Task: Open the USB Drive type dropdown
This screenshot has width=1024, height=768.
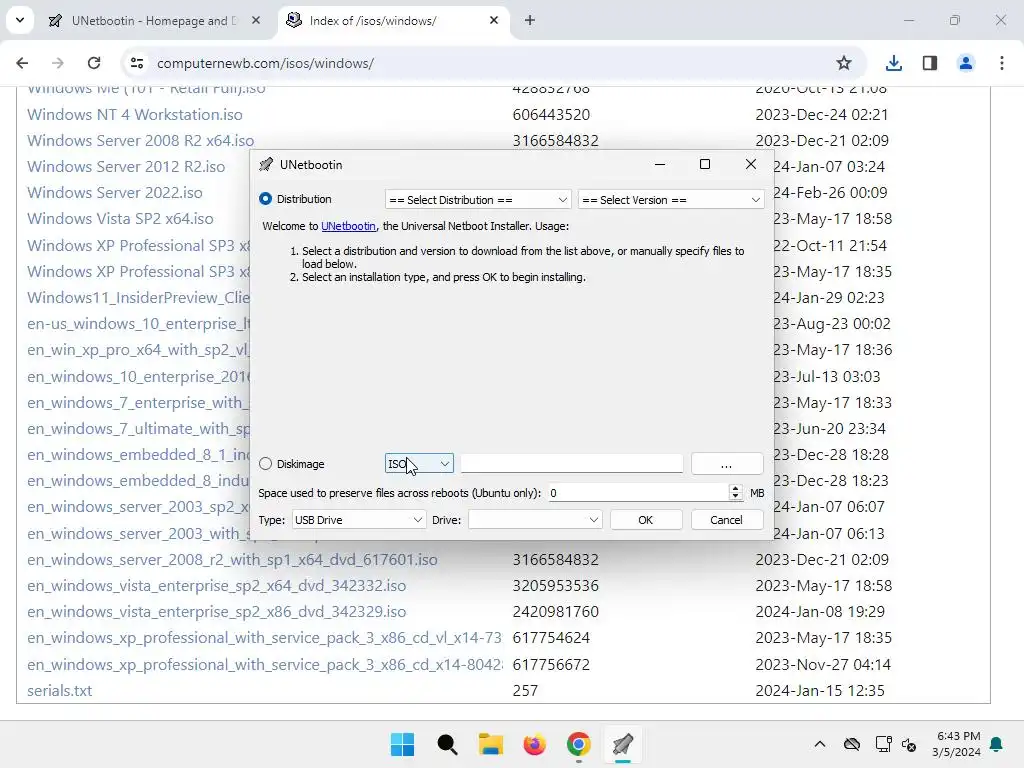Action: tap(359, 520)
